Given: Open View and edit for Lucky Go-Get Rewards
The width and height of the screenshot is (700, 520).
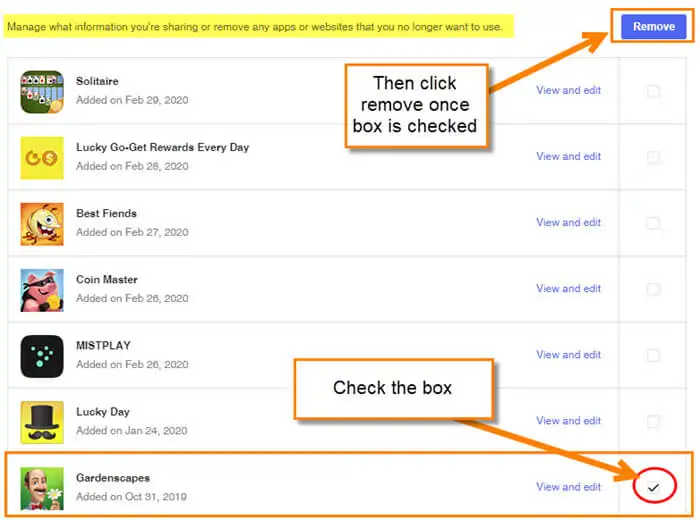Looking at the screenshot, I should tap(568, 156).
